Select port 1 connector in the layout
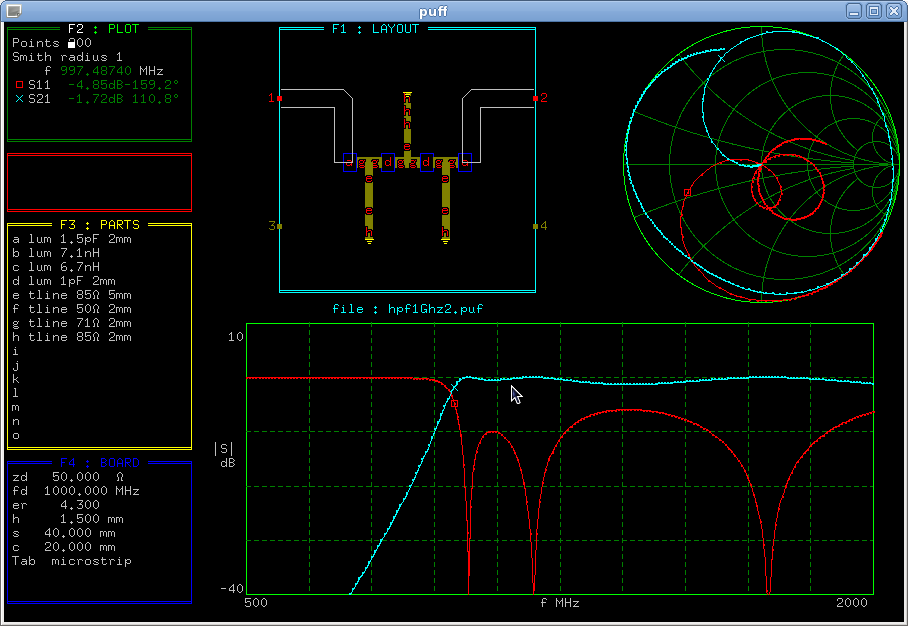The image size is (908, 626). click(x=280, y=98)
